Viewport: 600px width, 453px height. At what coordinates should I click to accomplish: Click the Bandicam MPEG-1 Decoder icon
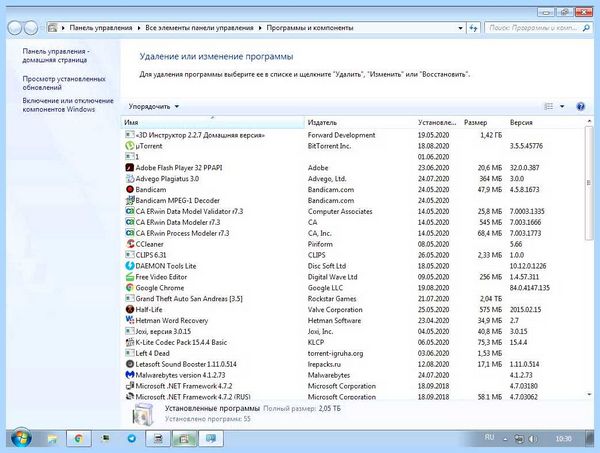[130, 200]
